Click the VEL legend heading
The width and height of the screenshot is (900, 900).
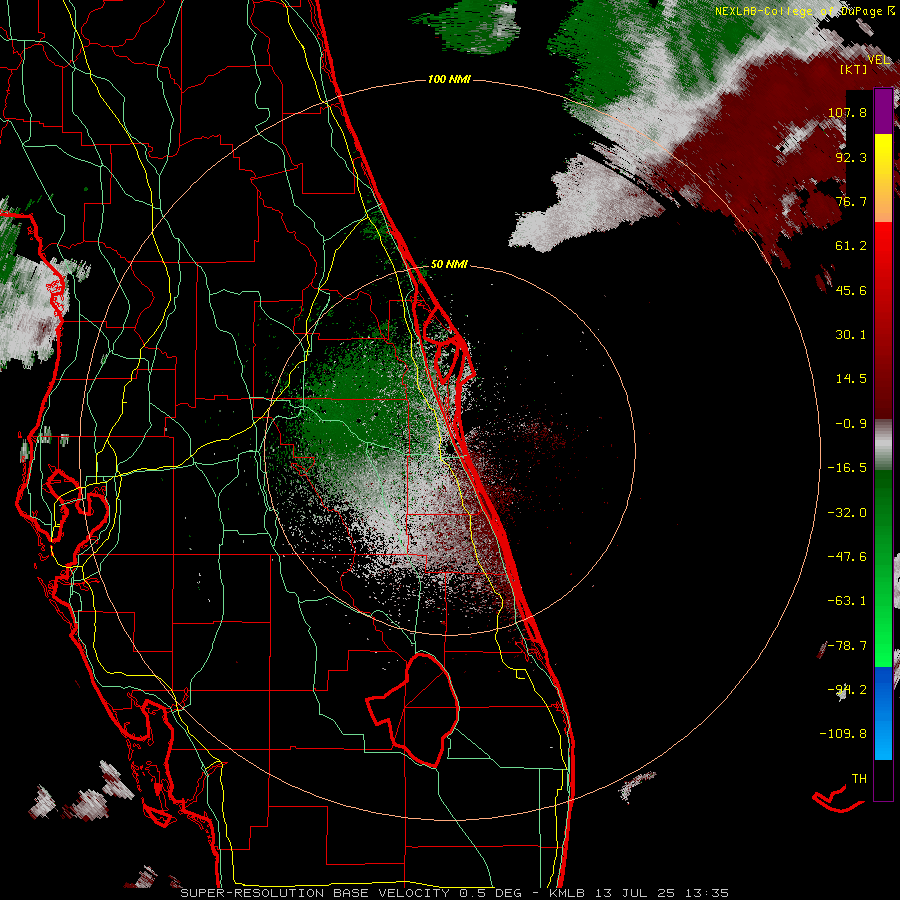[x=878, y=60]
